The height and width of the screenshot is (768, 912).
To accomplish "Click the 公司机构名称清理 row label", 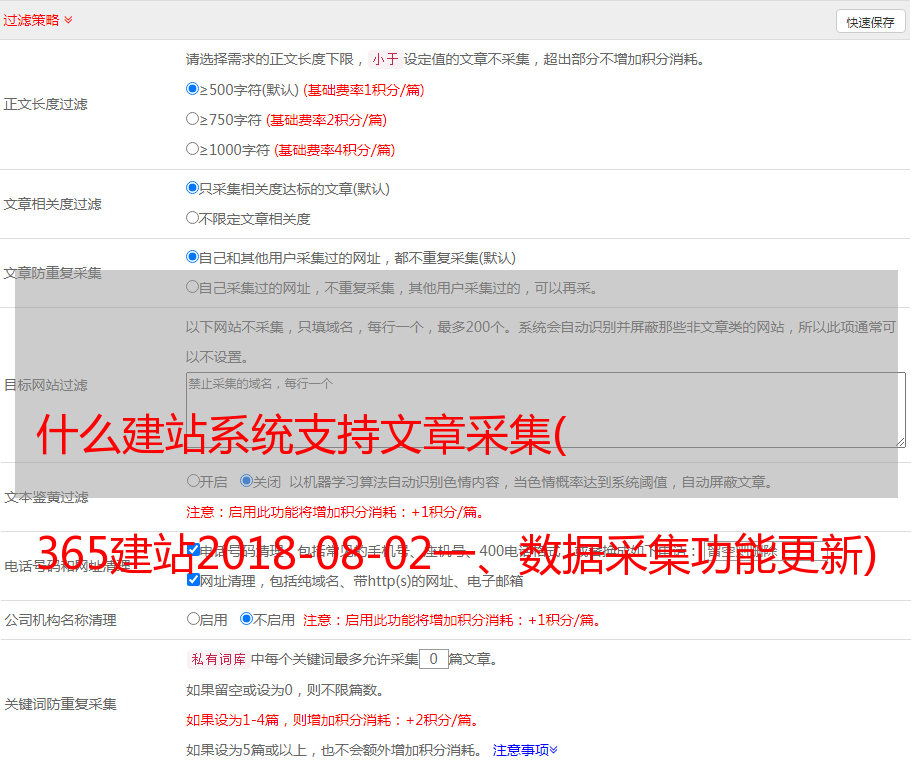I will pyautogui.click(x=60, y=620).
